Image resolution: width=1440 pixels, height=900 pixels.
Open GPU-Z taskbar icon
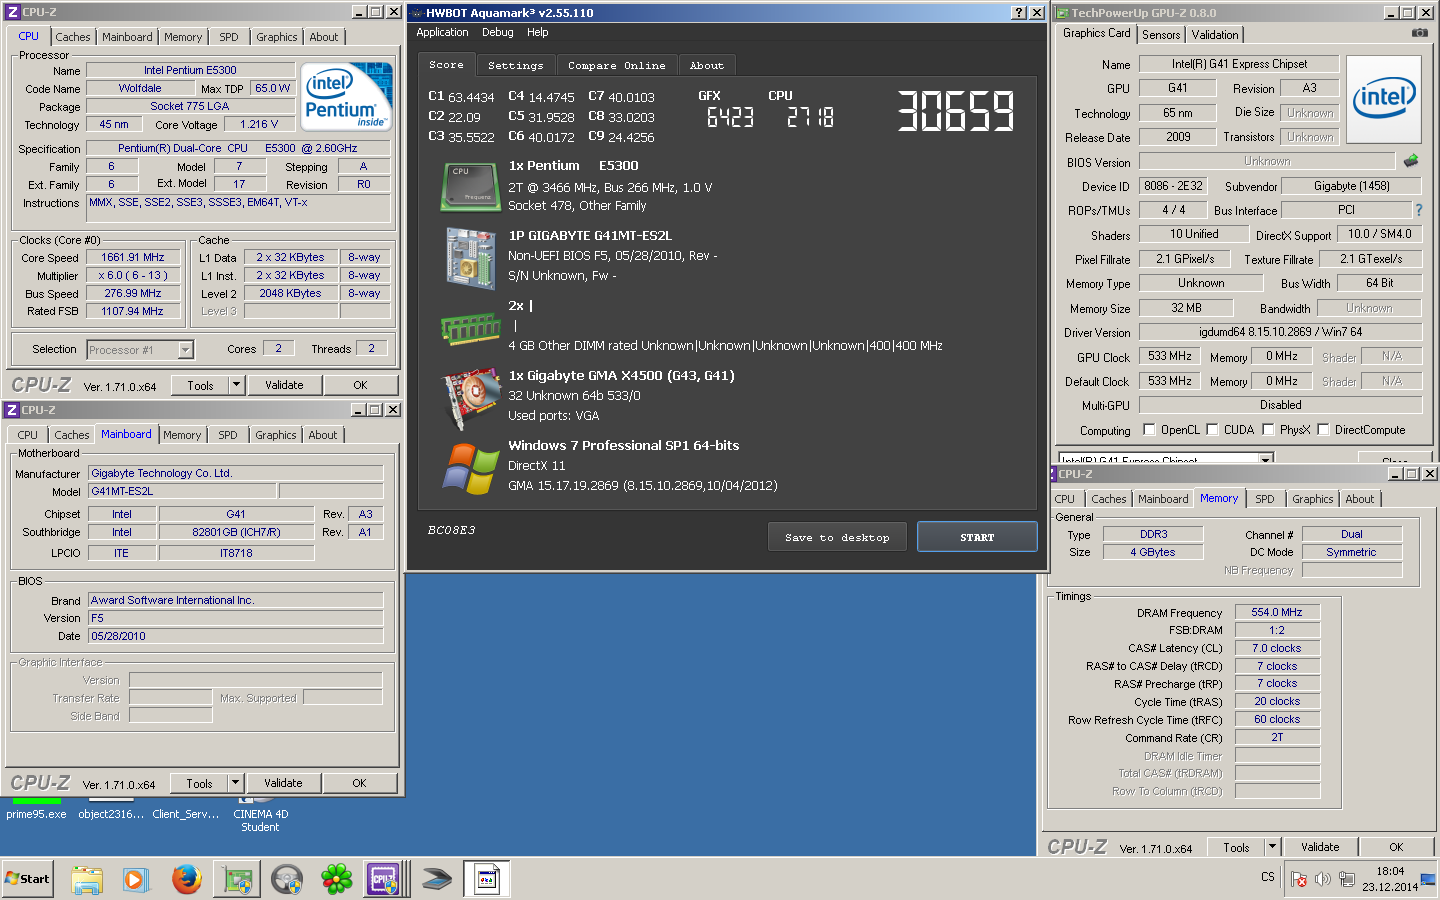[x=237, y=879]
